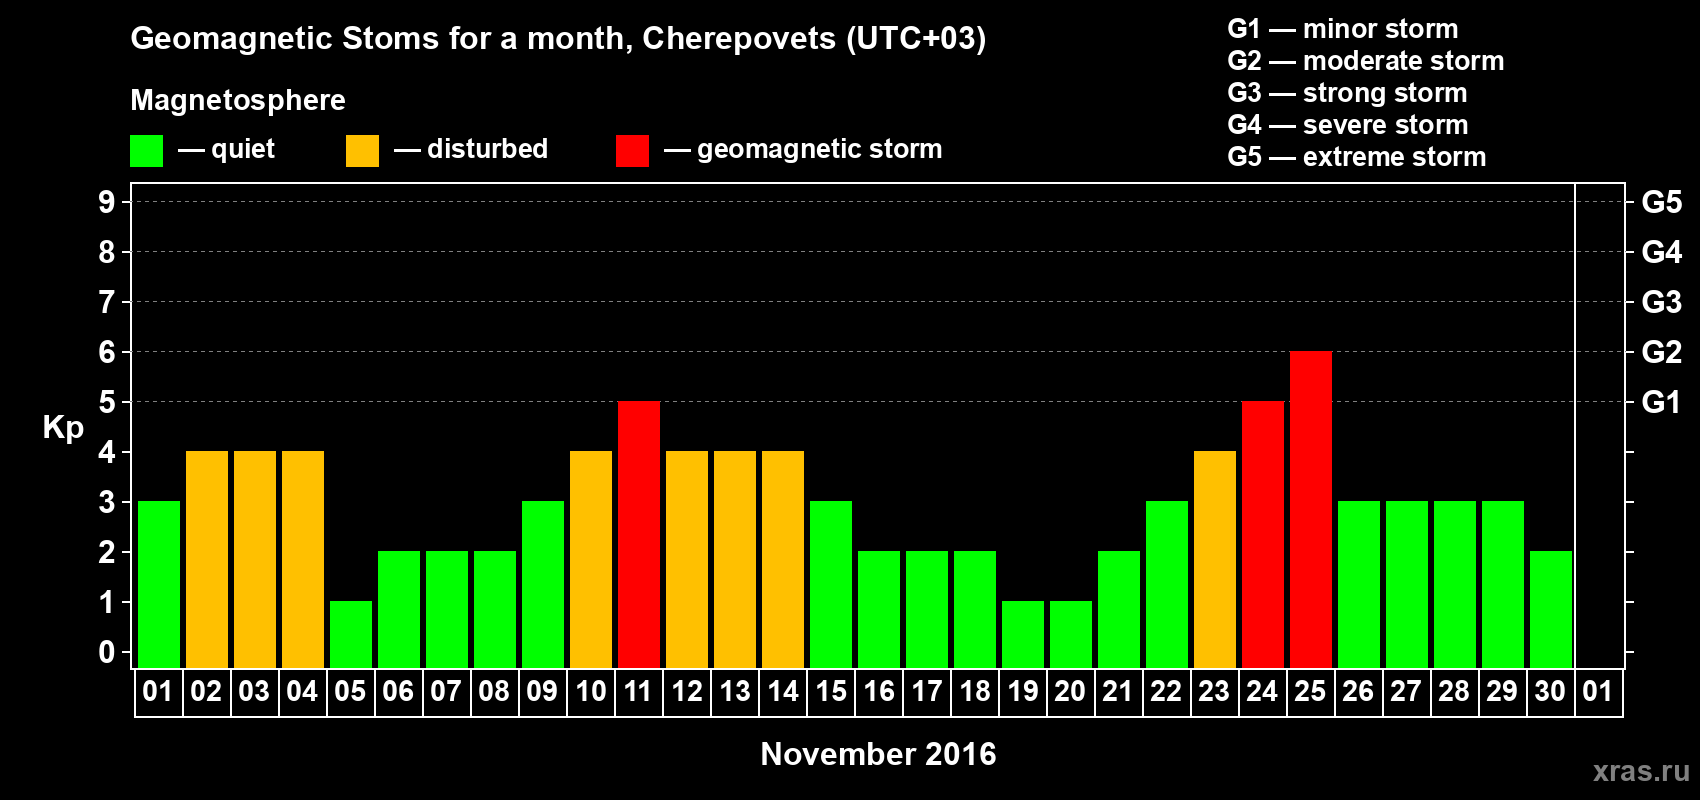Click the orange bar for day 02
The width and height of the screenshot is (1700, 800).
[207, 560]
